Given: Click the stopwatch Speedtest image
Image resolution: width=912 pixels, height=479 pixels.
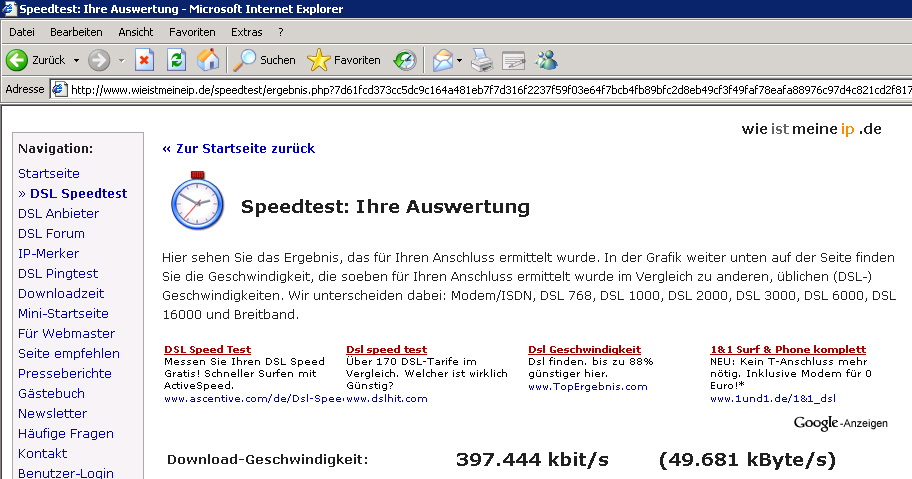Looking at the screenshot, I should [198, 201].
